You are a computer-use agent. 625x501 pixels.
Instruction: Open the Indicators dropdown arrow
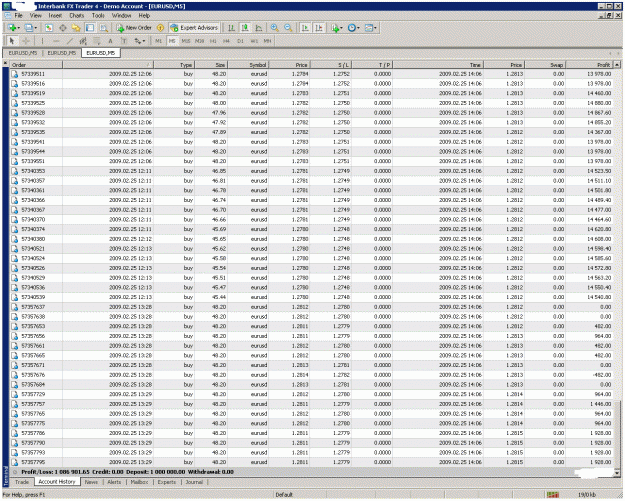pos(342,28)
